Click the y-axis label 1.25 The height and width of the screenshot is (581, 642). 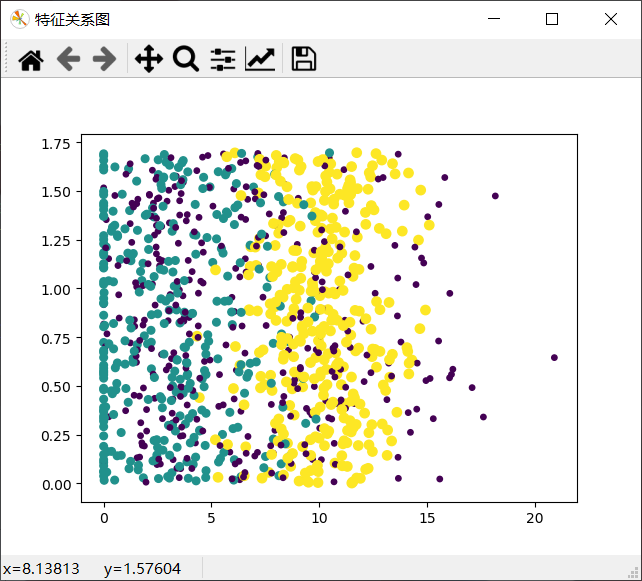coord(56,241)
